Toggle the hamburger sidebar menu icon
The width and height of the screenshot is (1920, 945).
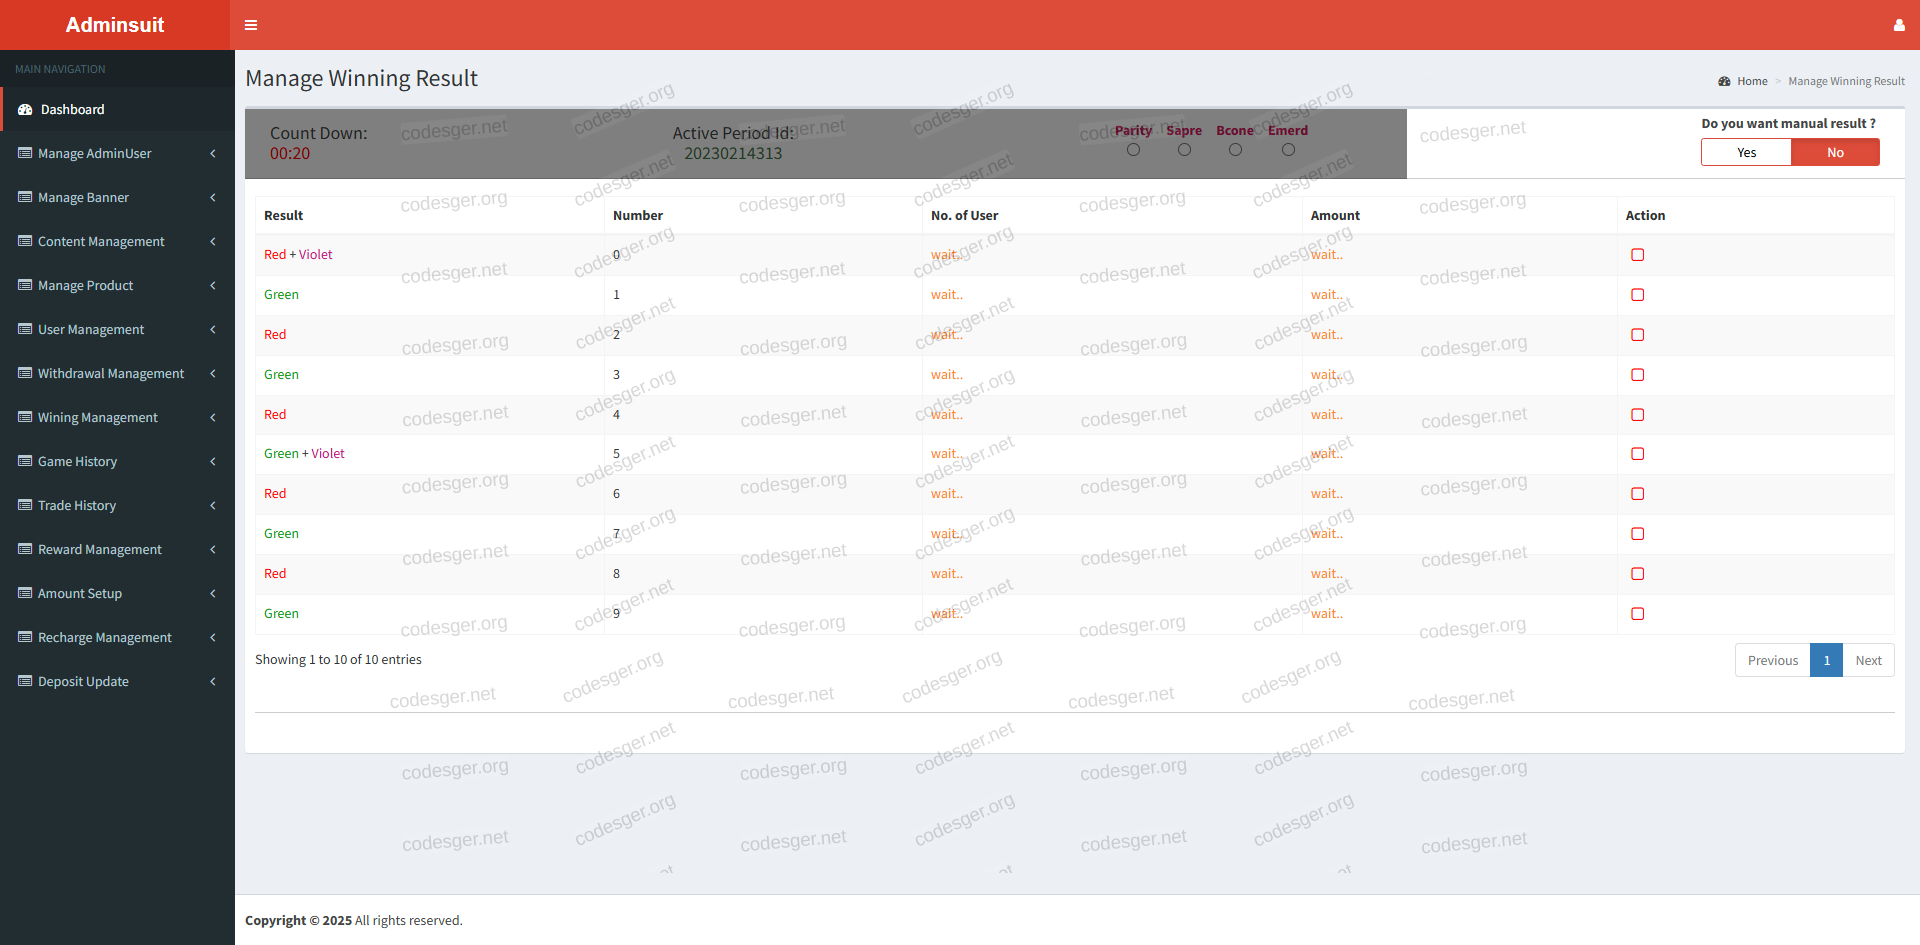(251, 25)
